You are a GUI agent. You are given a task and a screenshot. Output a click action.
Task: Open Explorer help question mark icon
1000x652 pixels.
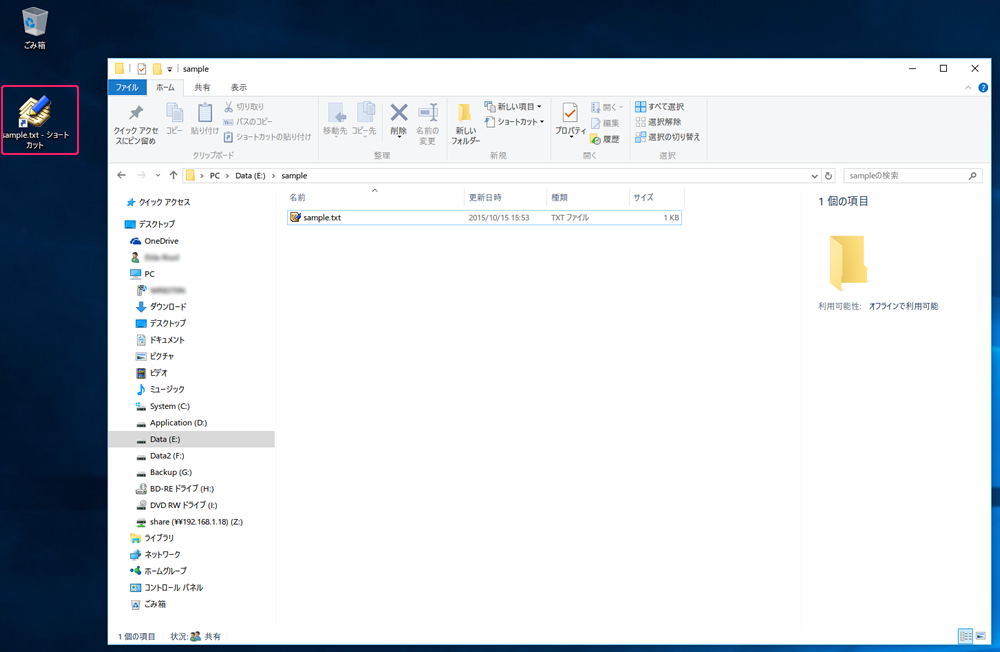(983, 87)
